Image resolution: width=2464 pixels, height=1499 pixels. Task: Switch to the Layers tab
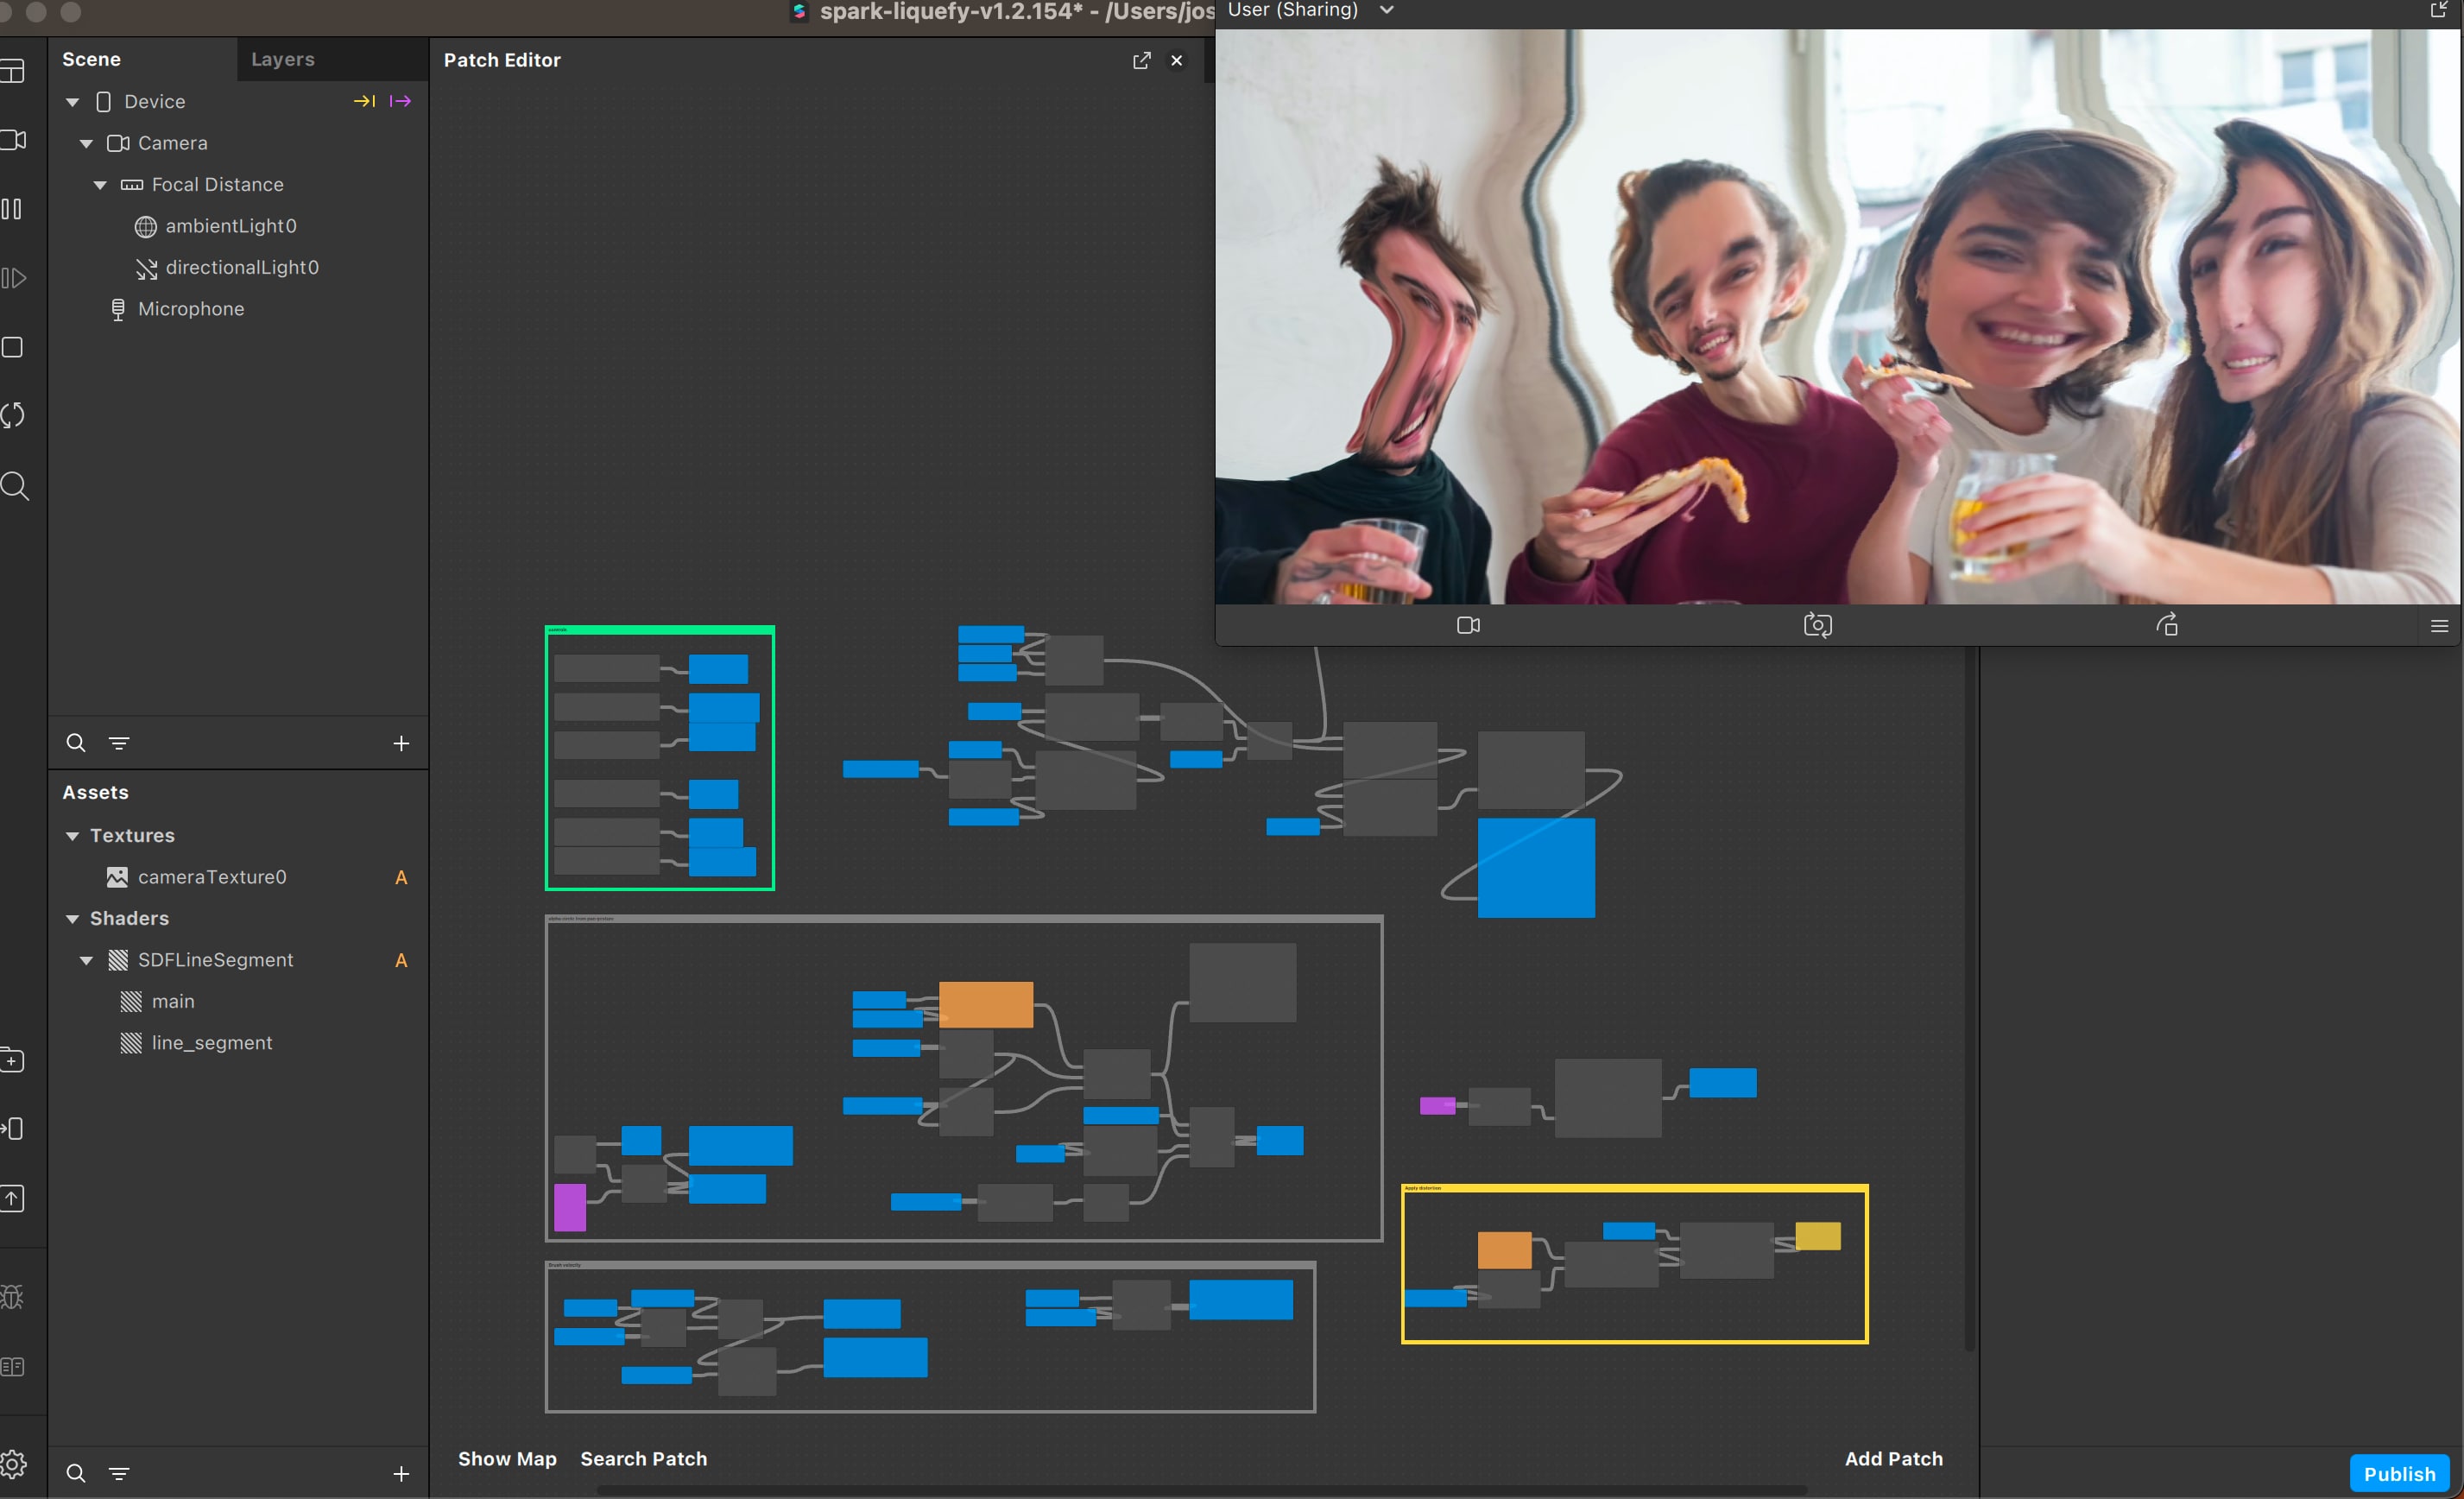[x=282, y=58]
